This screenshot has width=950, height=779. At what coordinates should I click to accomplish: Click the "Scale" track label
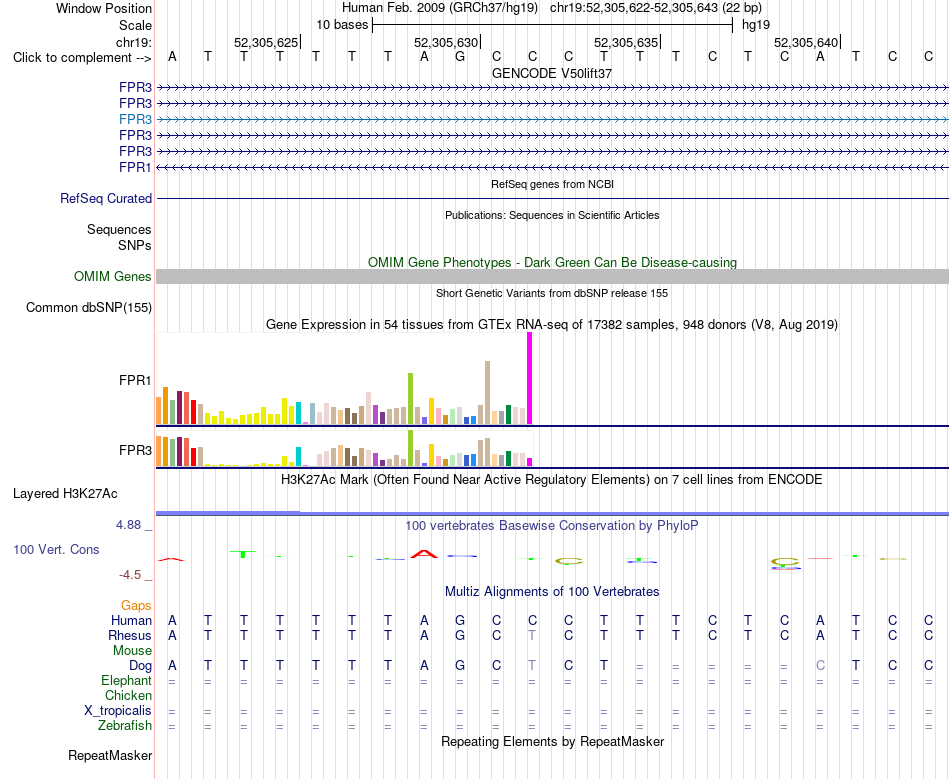tap(135, 25)
